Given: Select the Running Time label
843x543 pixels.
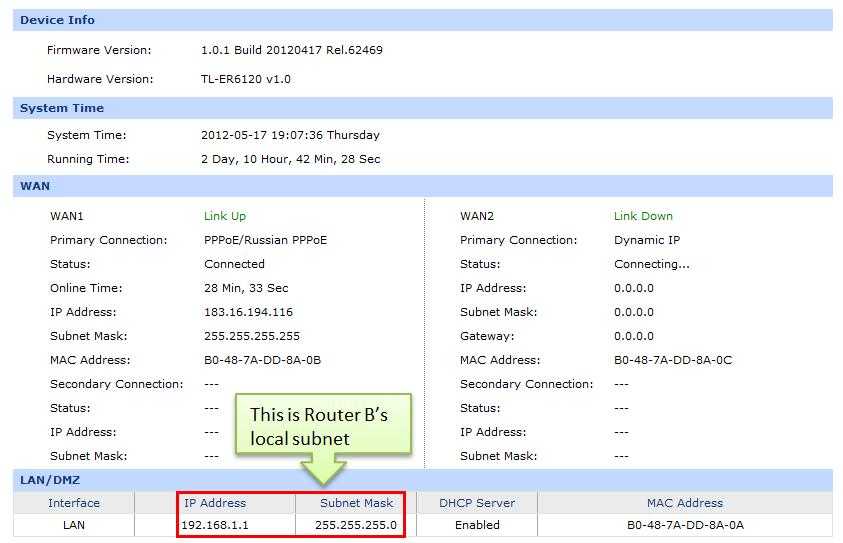Looking at the screenshot, I should tap(88, 159).
